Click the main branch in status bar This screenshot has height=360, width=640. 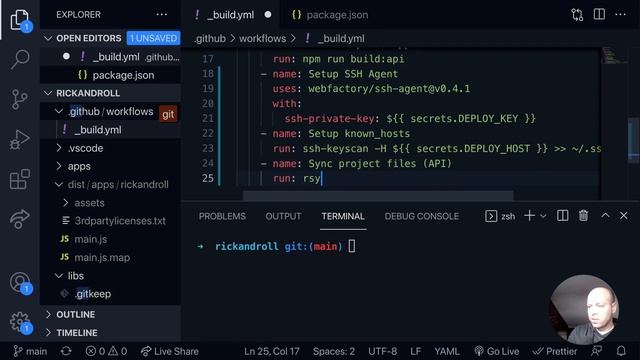pyautogui.click(x=30, y=351)
